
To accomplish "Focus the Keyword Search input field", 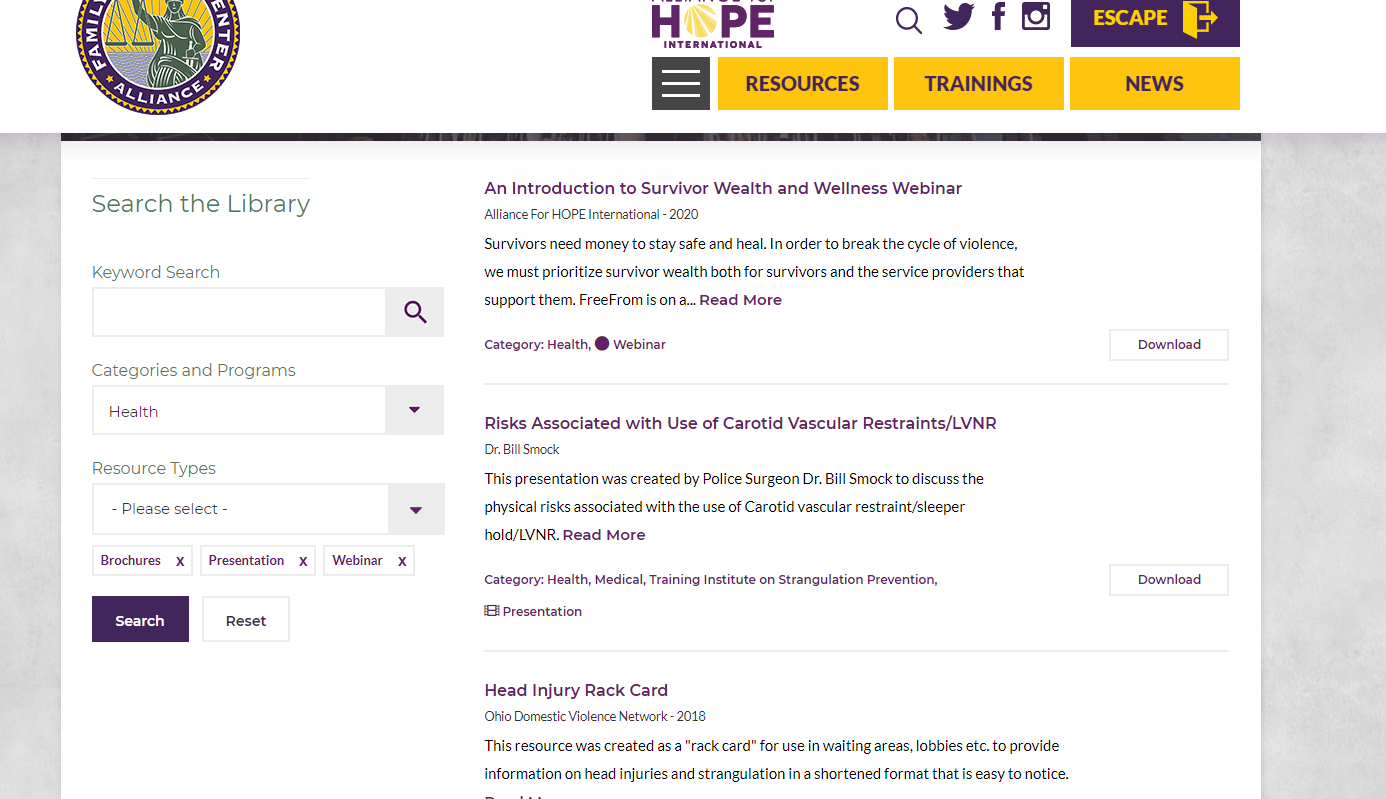I will click(239, 312).
